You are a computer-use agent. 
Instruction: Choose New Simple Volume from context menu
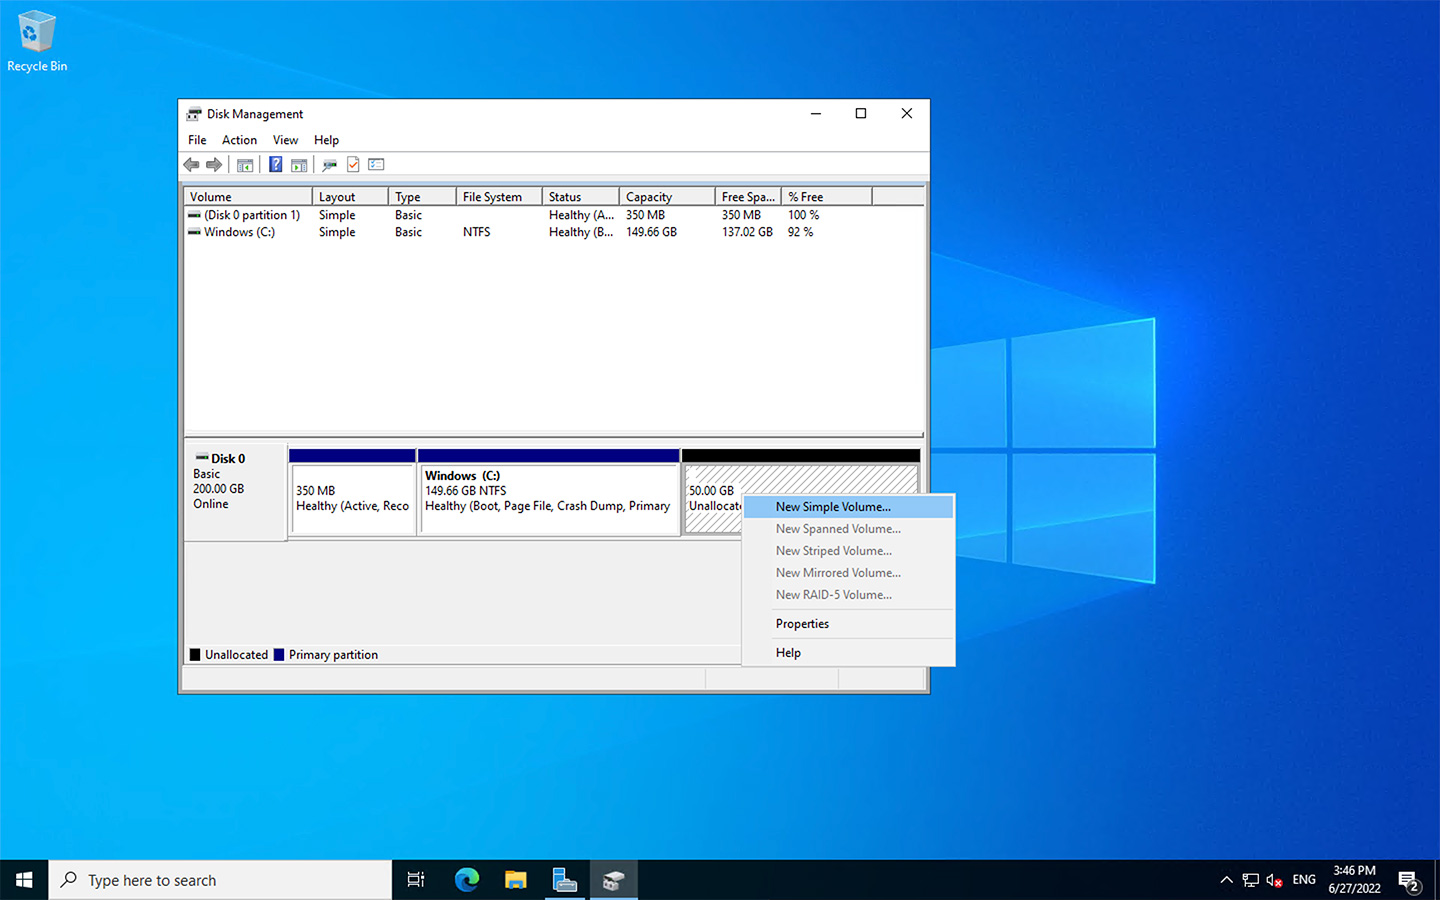[848, 507]
